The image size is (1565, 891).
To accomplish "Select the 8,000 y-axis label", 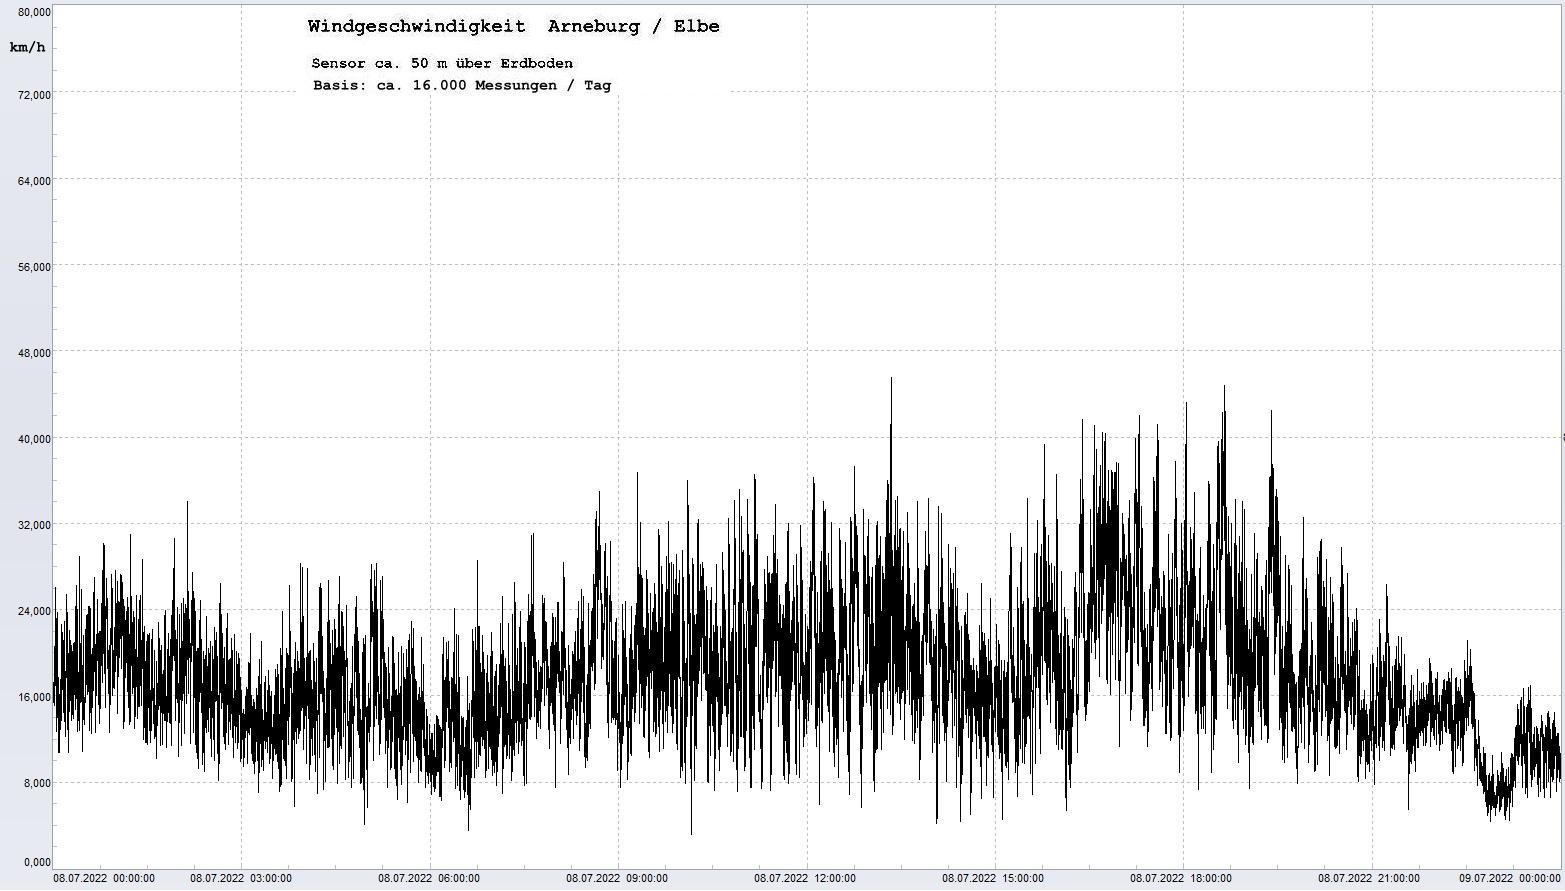I will (x=37, y=783).
